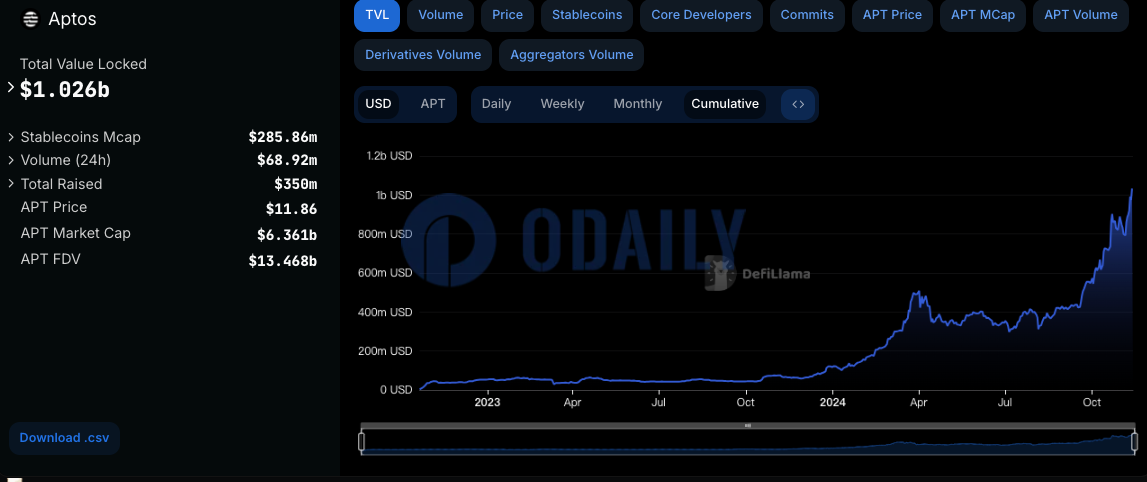Expand the Stablecoins Mcap row

[x=11, y=137]
